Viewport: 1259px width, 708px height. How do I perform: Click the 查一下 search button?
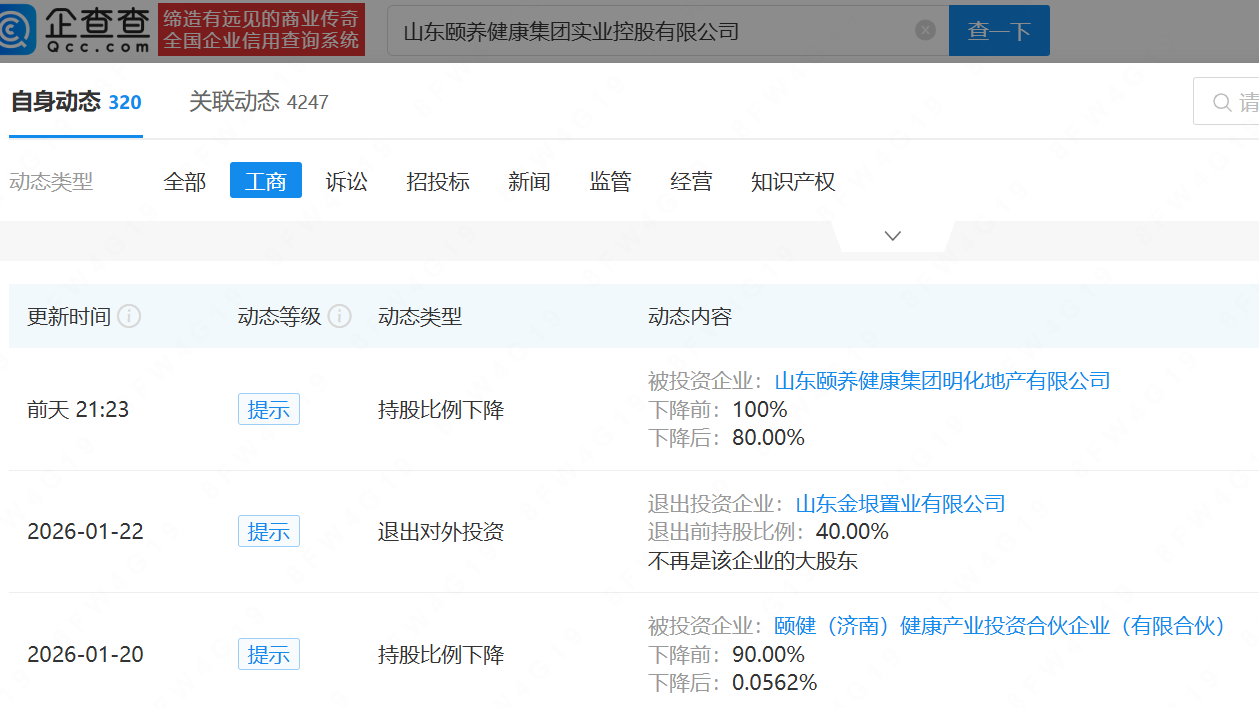[998, 31]
